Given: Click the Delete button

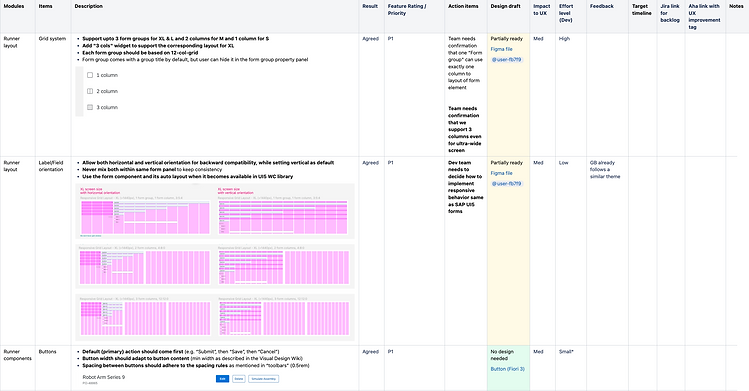Looking at the screenshot, I should [x=239, y=379].
